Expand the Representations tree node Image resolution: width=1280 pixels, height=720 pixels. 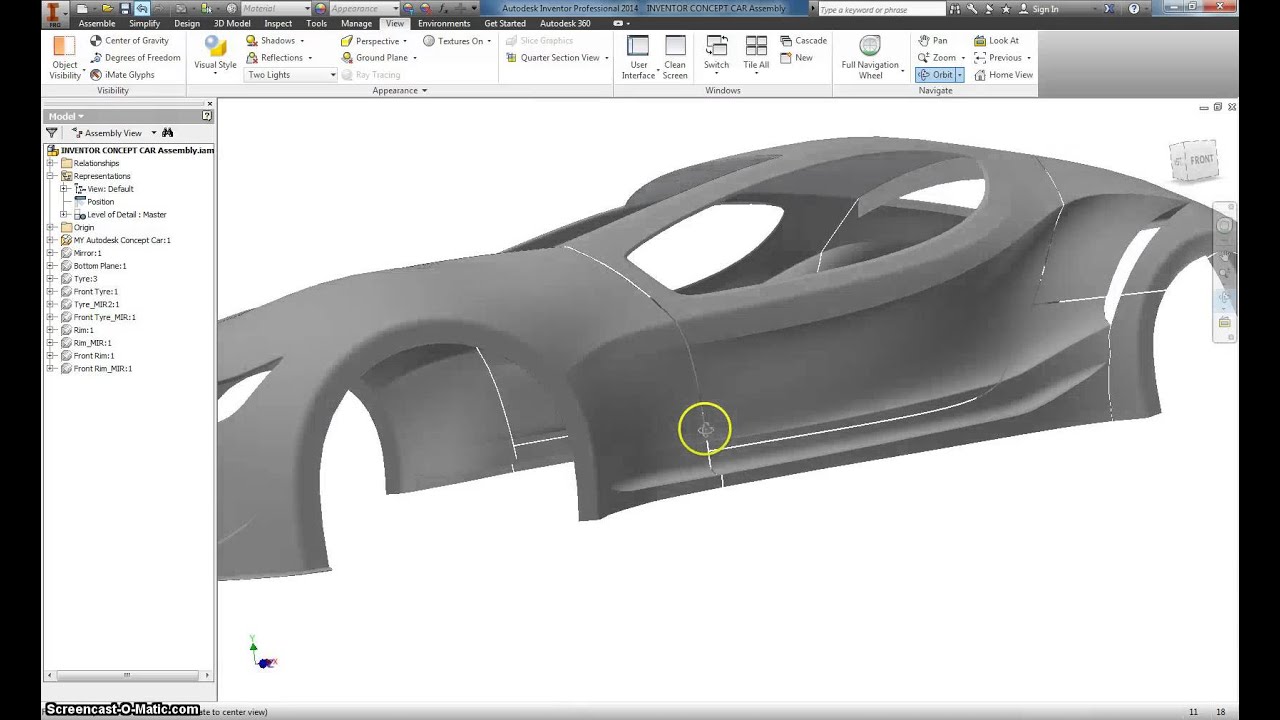point(48,175)
